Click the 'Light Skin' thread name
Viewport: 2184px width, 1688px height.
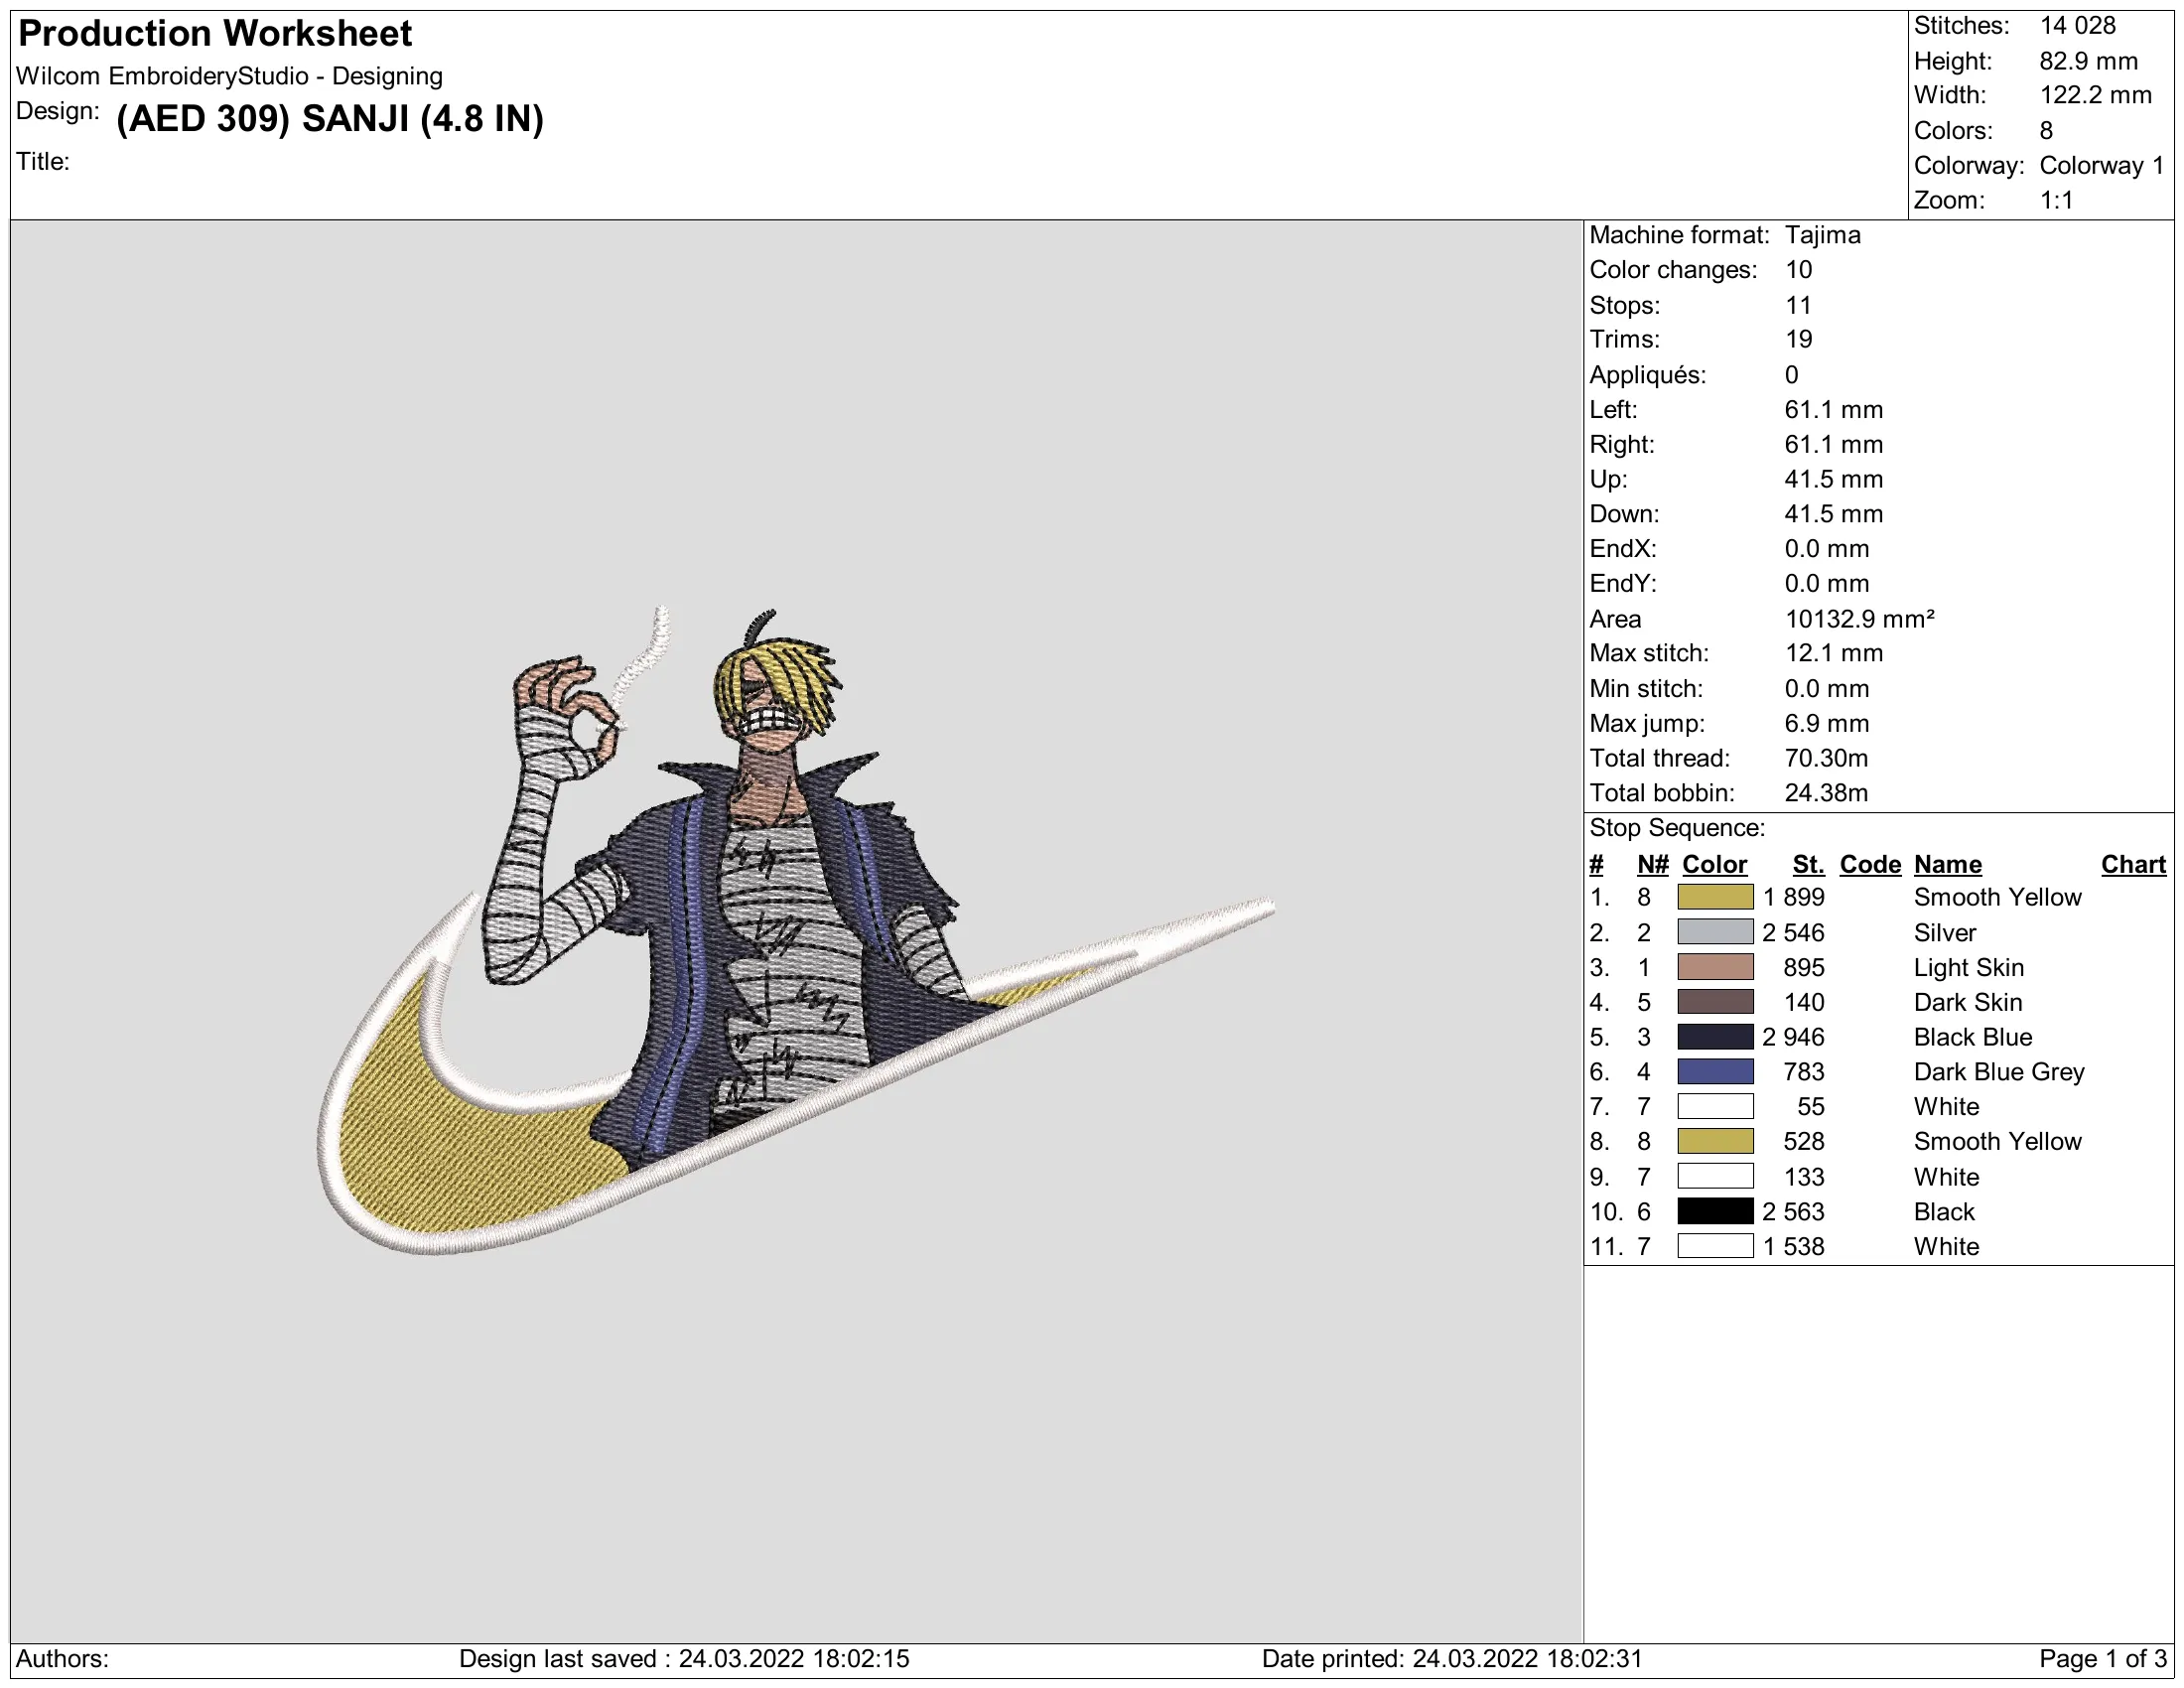click(1969, 968)
